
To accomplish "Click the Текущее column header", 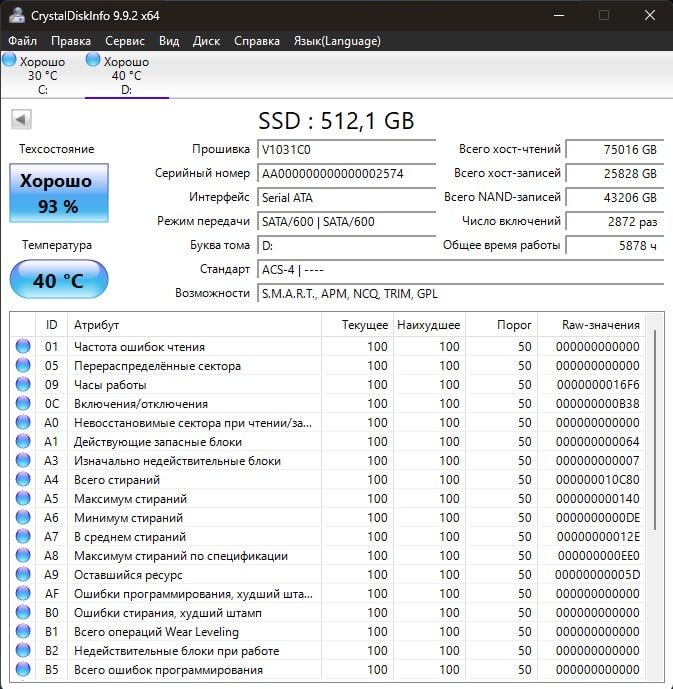I will (357, 325).
